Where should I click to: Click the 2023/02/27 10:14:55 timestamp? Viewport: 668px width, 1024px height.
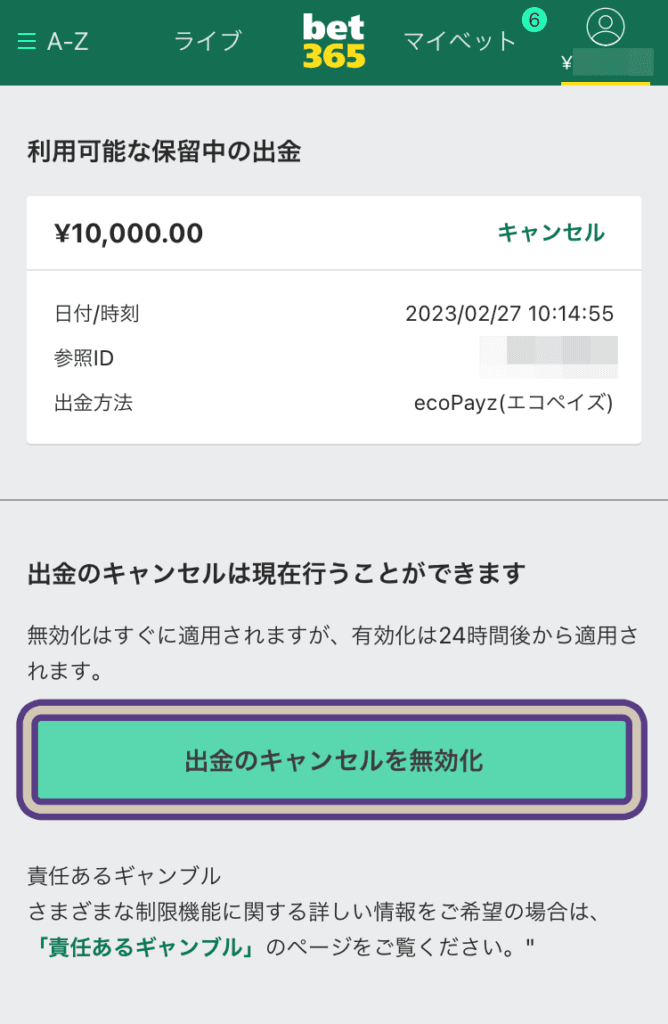[x=509, y=313]
